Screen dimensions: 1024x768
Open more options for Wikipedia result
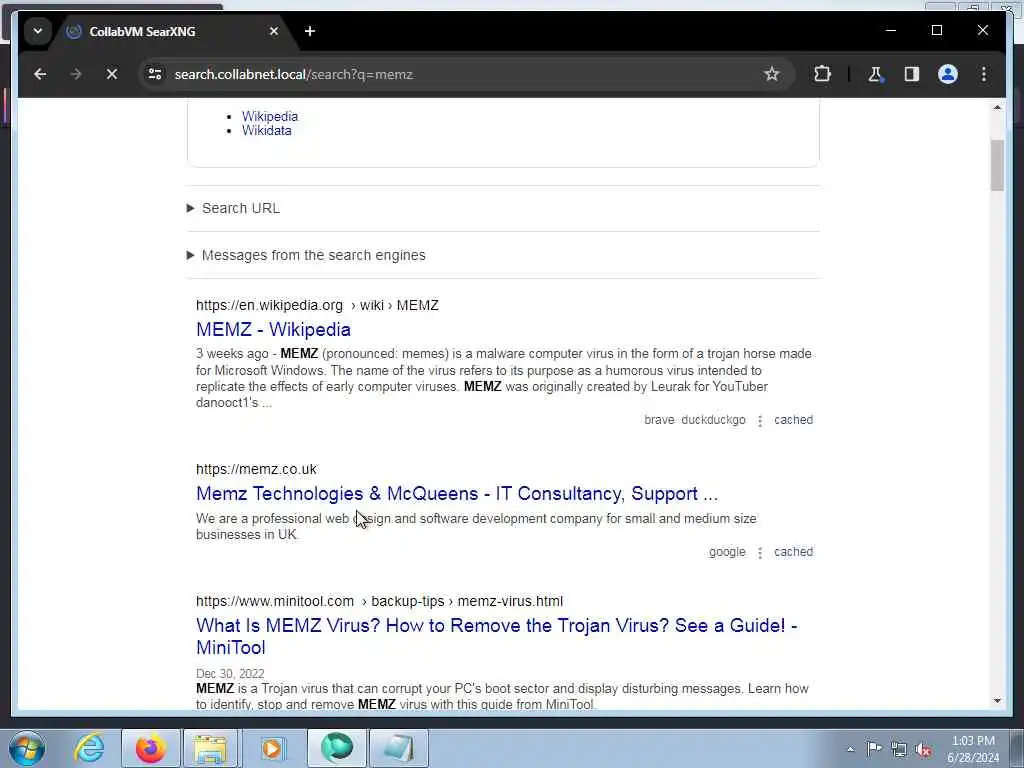760,421
